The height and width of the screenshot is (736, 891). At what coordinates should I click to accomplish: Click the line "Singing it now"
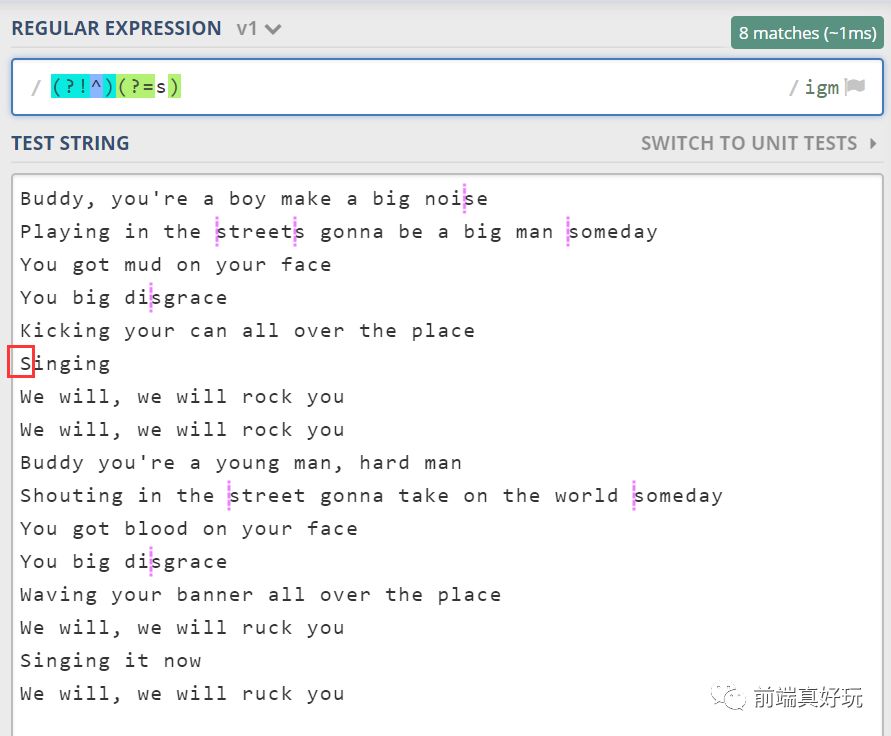pyautogui.click(x=111, y=660)
